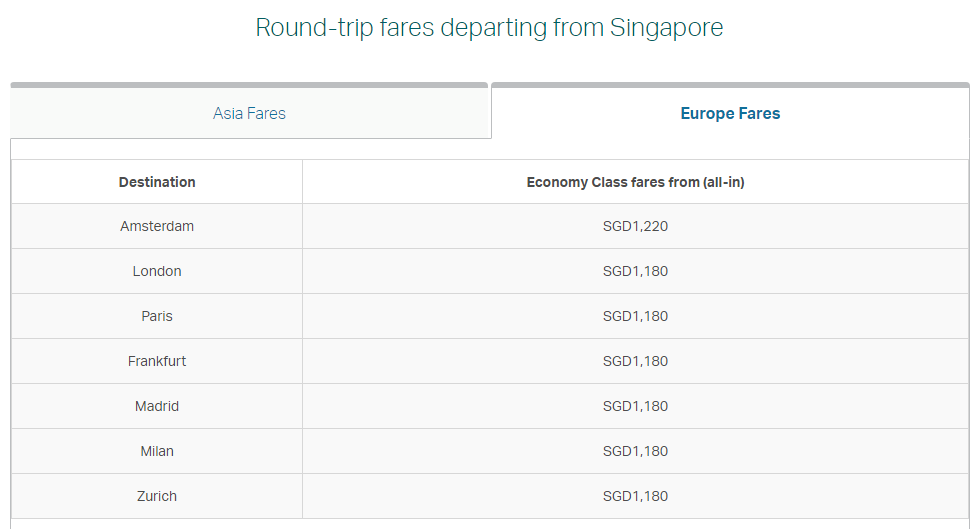The height and width of the screenshot is (529, 980).
Task: Select the Milan destination cell
Action: click(x=157, y=451)
